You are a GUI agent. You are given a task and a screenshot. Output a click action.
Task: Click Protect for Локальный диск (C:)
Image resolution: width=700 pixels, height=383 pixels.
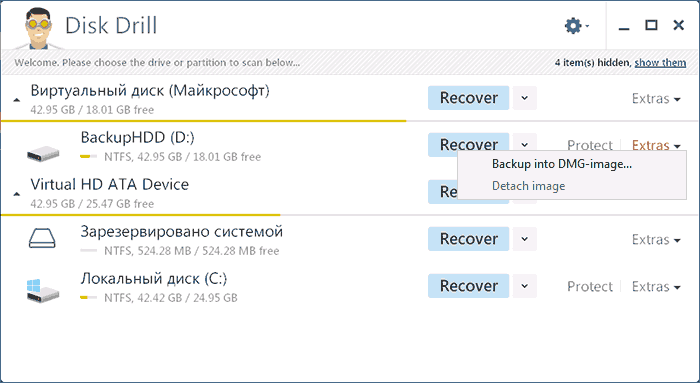589,286
